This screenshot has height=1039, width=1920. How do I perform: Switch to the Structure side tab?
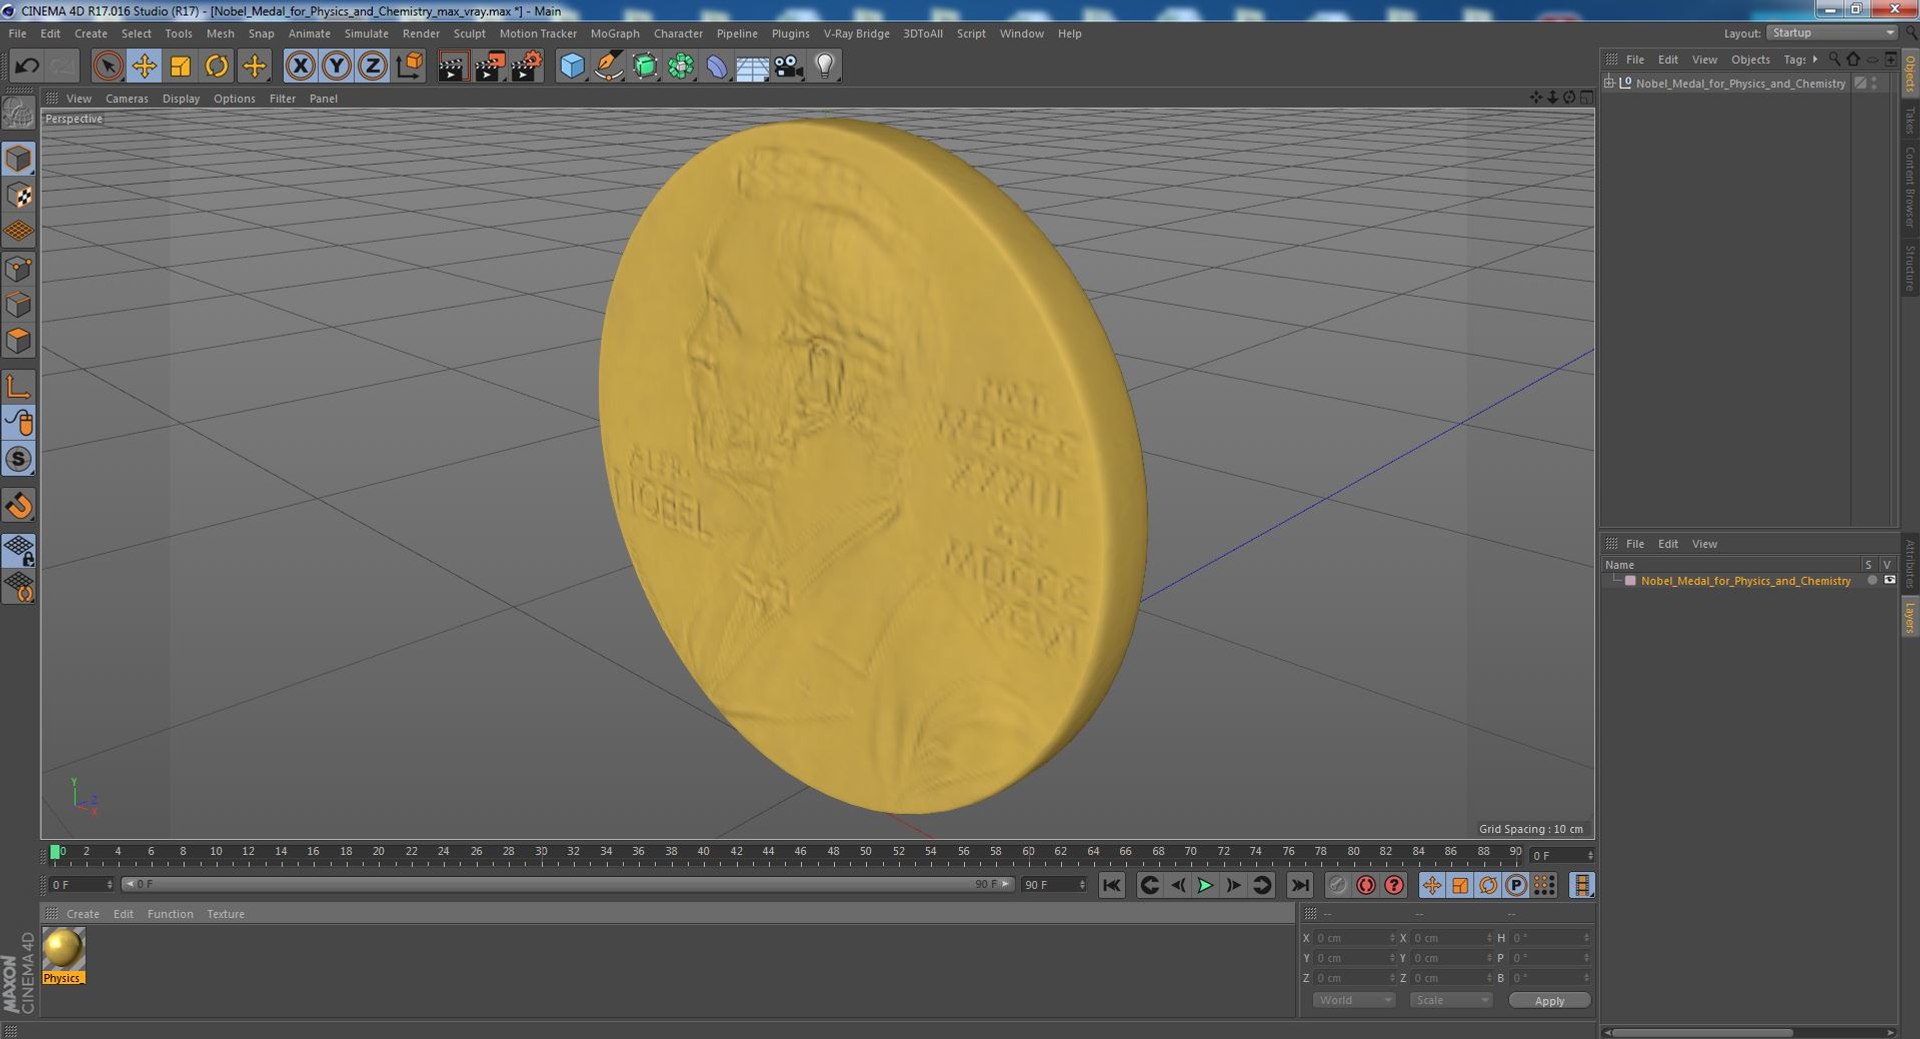coord(1909,268)
